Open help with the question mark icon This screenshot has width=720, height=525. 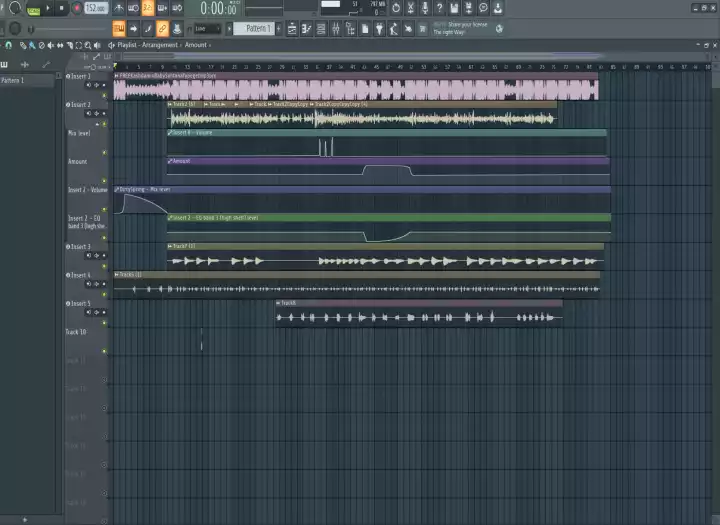439,8
